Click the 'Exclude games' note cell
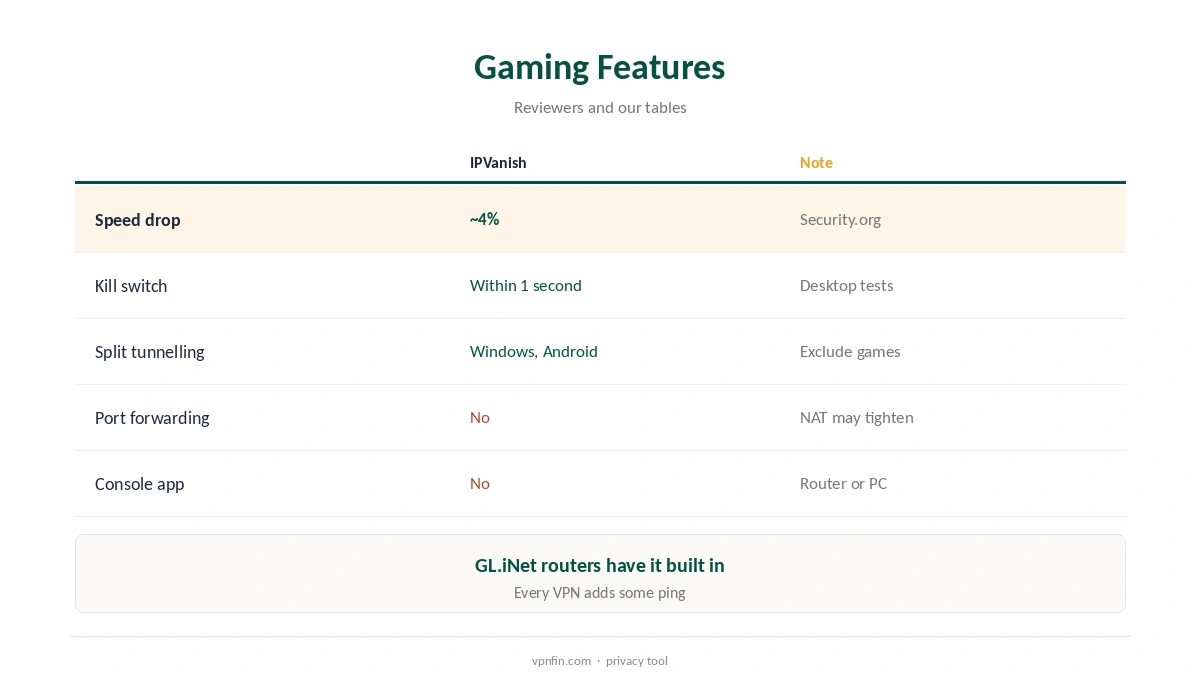Screen dimensions: 1200x680 click(850, 351)
